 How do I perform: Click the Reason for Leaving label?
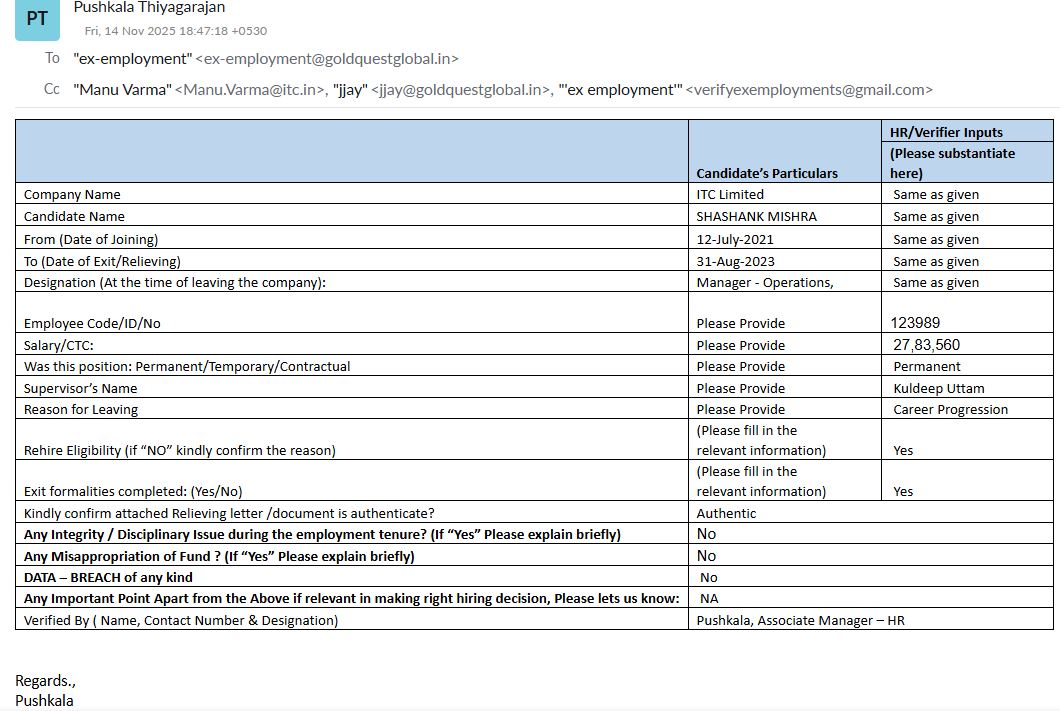click(x=80, y=410)
